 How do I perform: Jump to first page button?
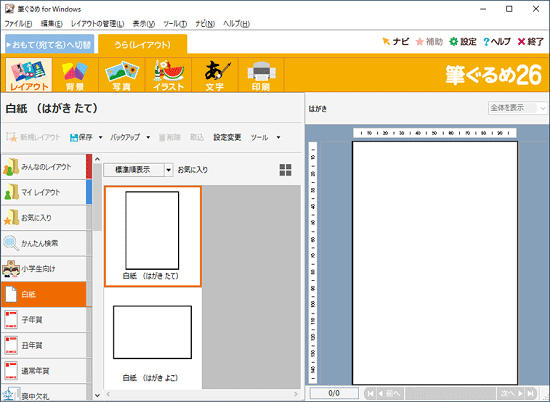[x=370, y=393]
